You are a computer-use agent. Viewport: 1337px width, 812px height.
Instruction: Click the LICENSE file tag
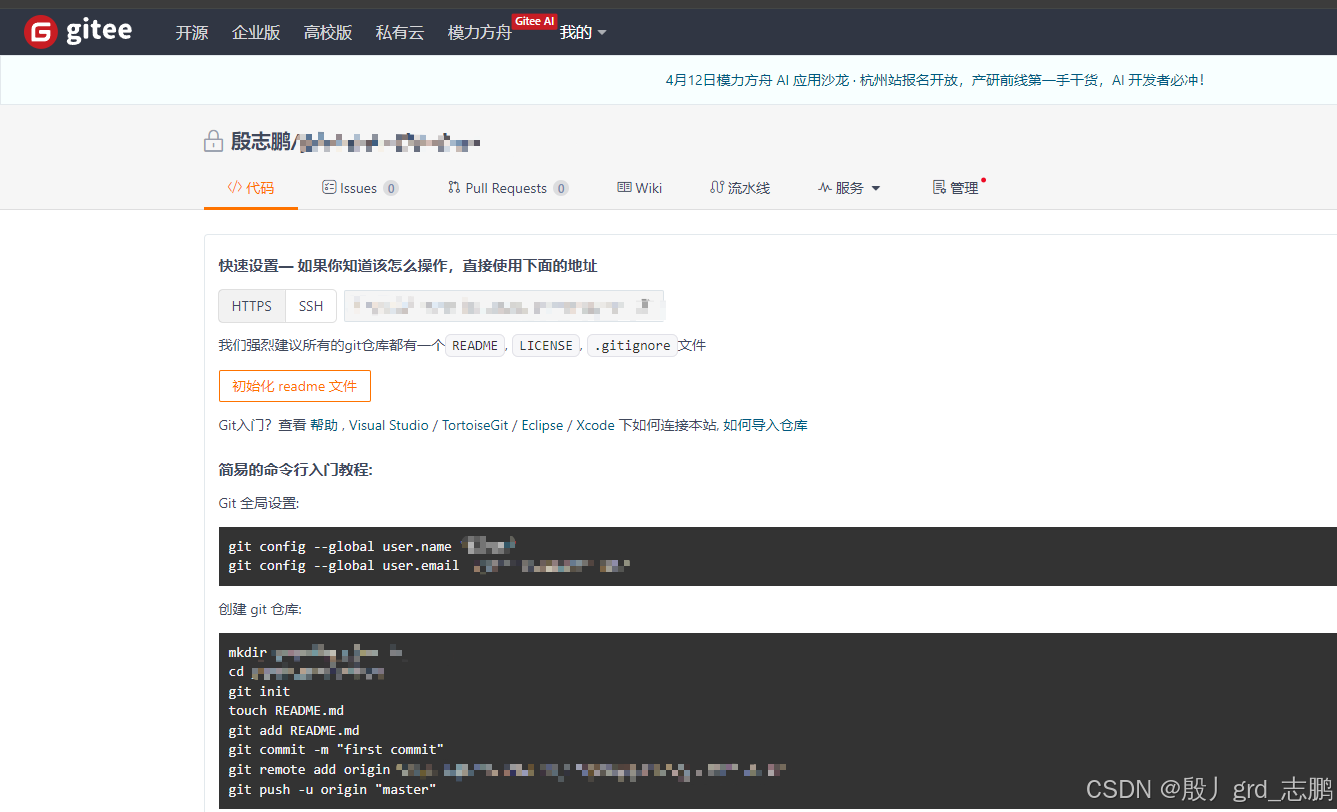546,346
